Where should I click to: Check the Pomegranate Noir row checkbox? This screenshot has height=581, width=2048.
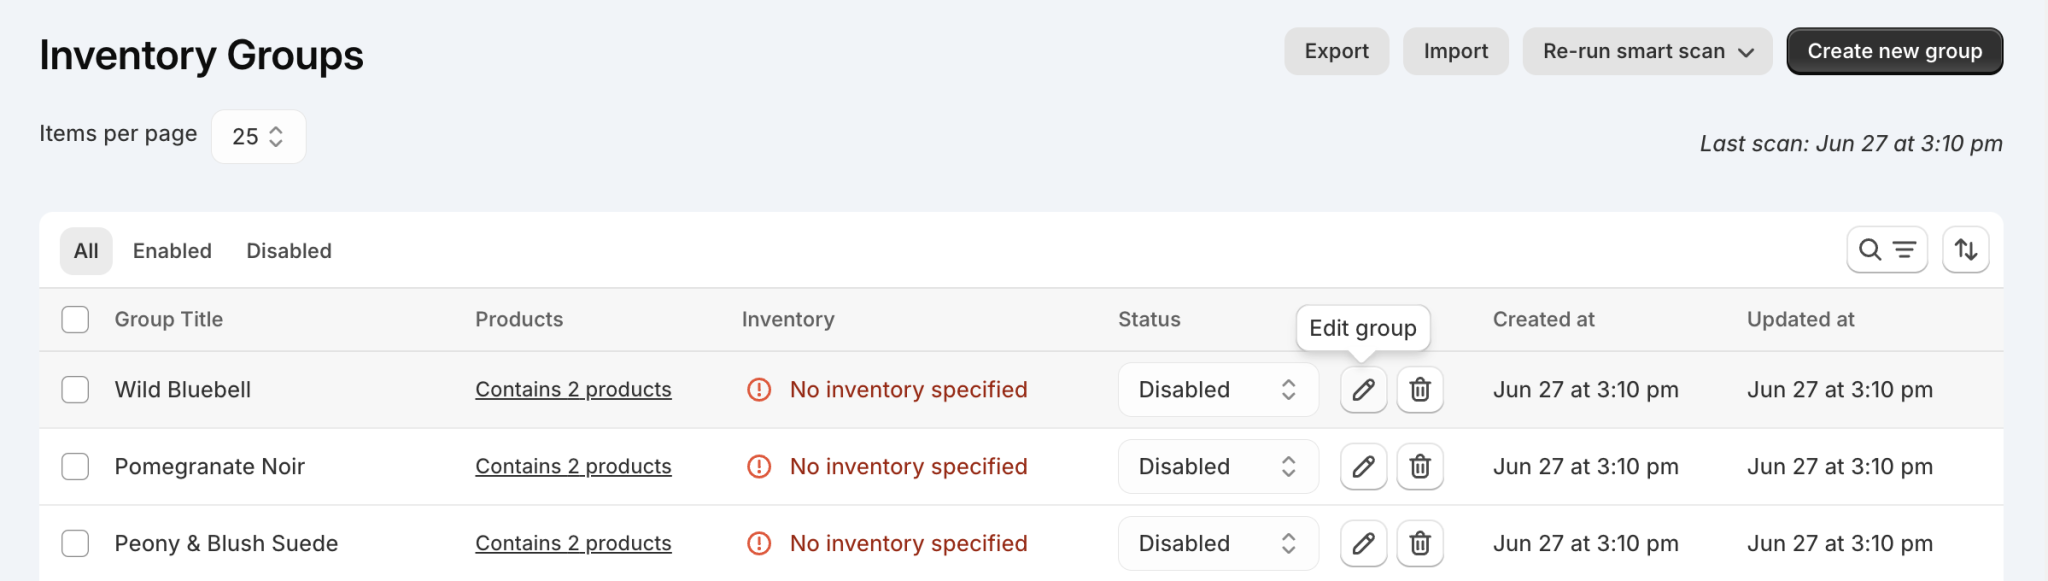[75, 466]
